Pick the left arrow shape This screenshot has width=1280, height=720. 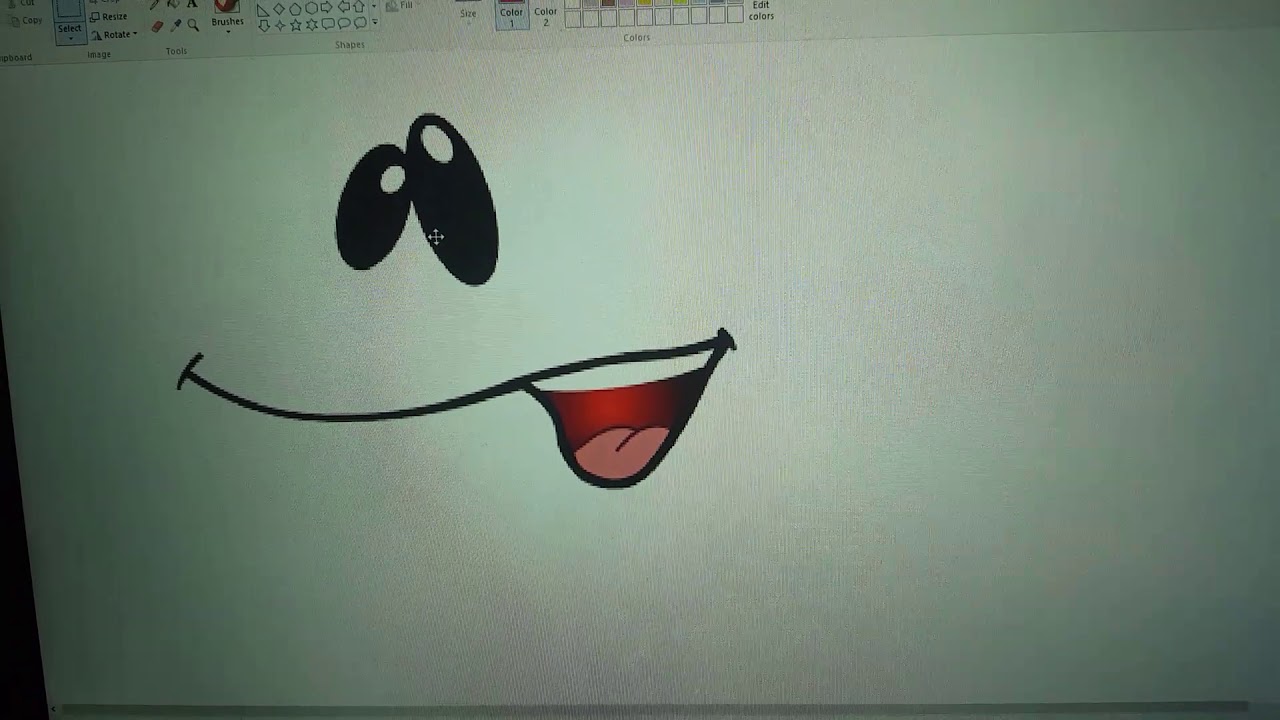pyautogui.click(x=344, y=6)
